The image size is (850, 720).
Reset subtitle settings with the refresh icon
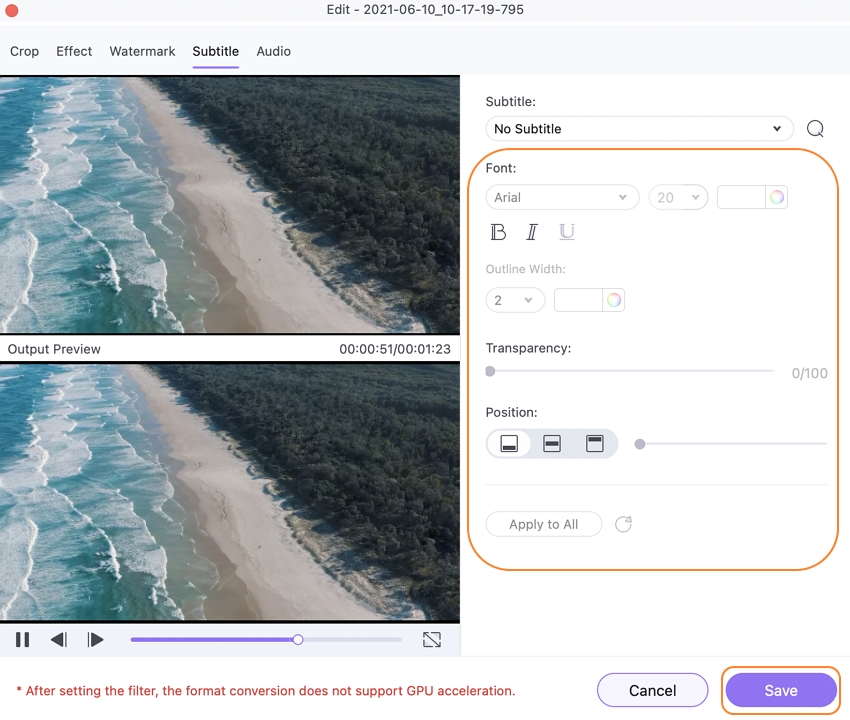(623, 524)
